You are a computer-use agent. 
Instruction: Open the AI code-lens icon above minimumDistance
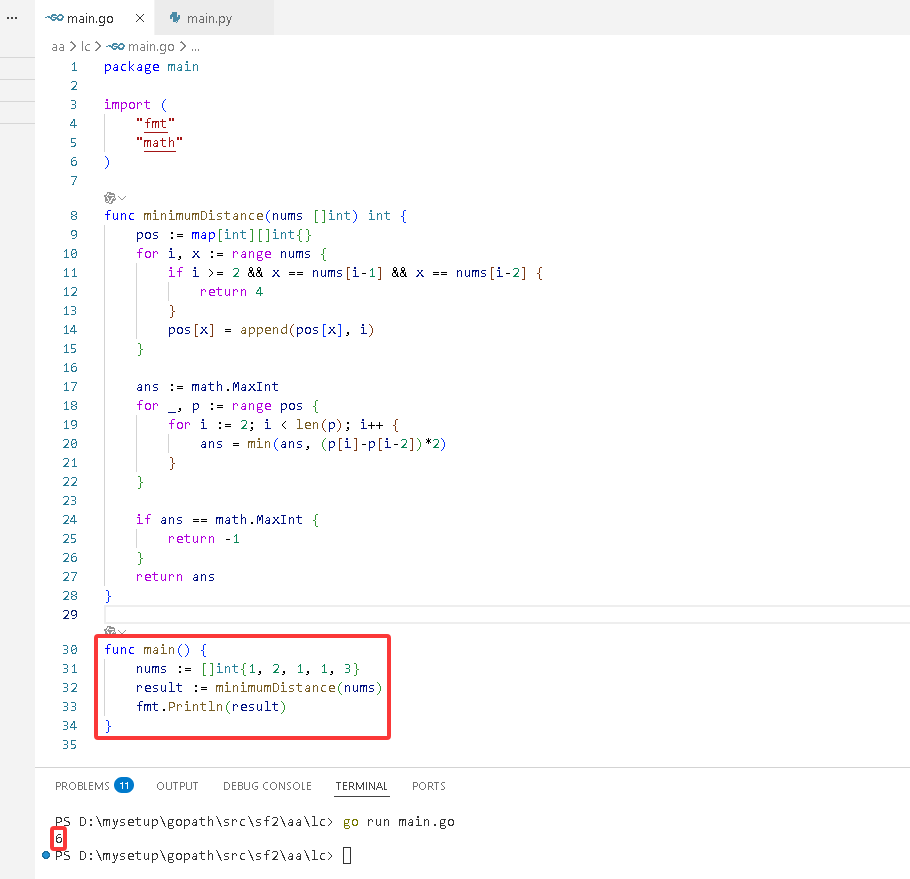tap(110, 198)
